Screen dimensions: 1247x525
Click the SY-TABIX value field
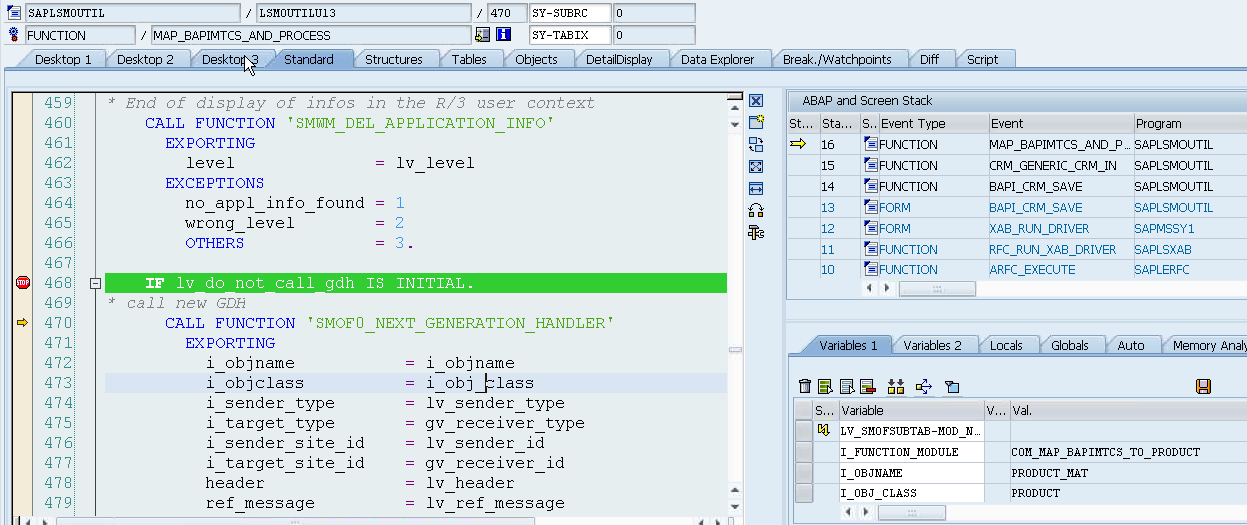coord(653,35)
